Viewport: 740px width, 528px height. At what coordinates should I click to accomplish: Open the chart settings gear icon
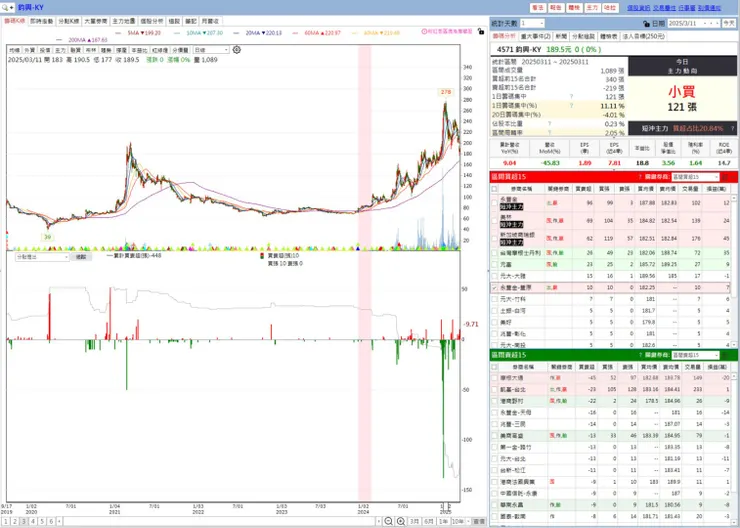coord(237,50)
